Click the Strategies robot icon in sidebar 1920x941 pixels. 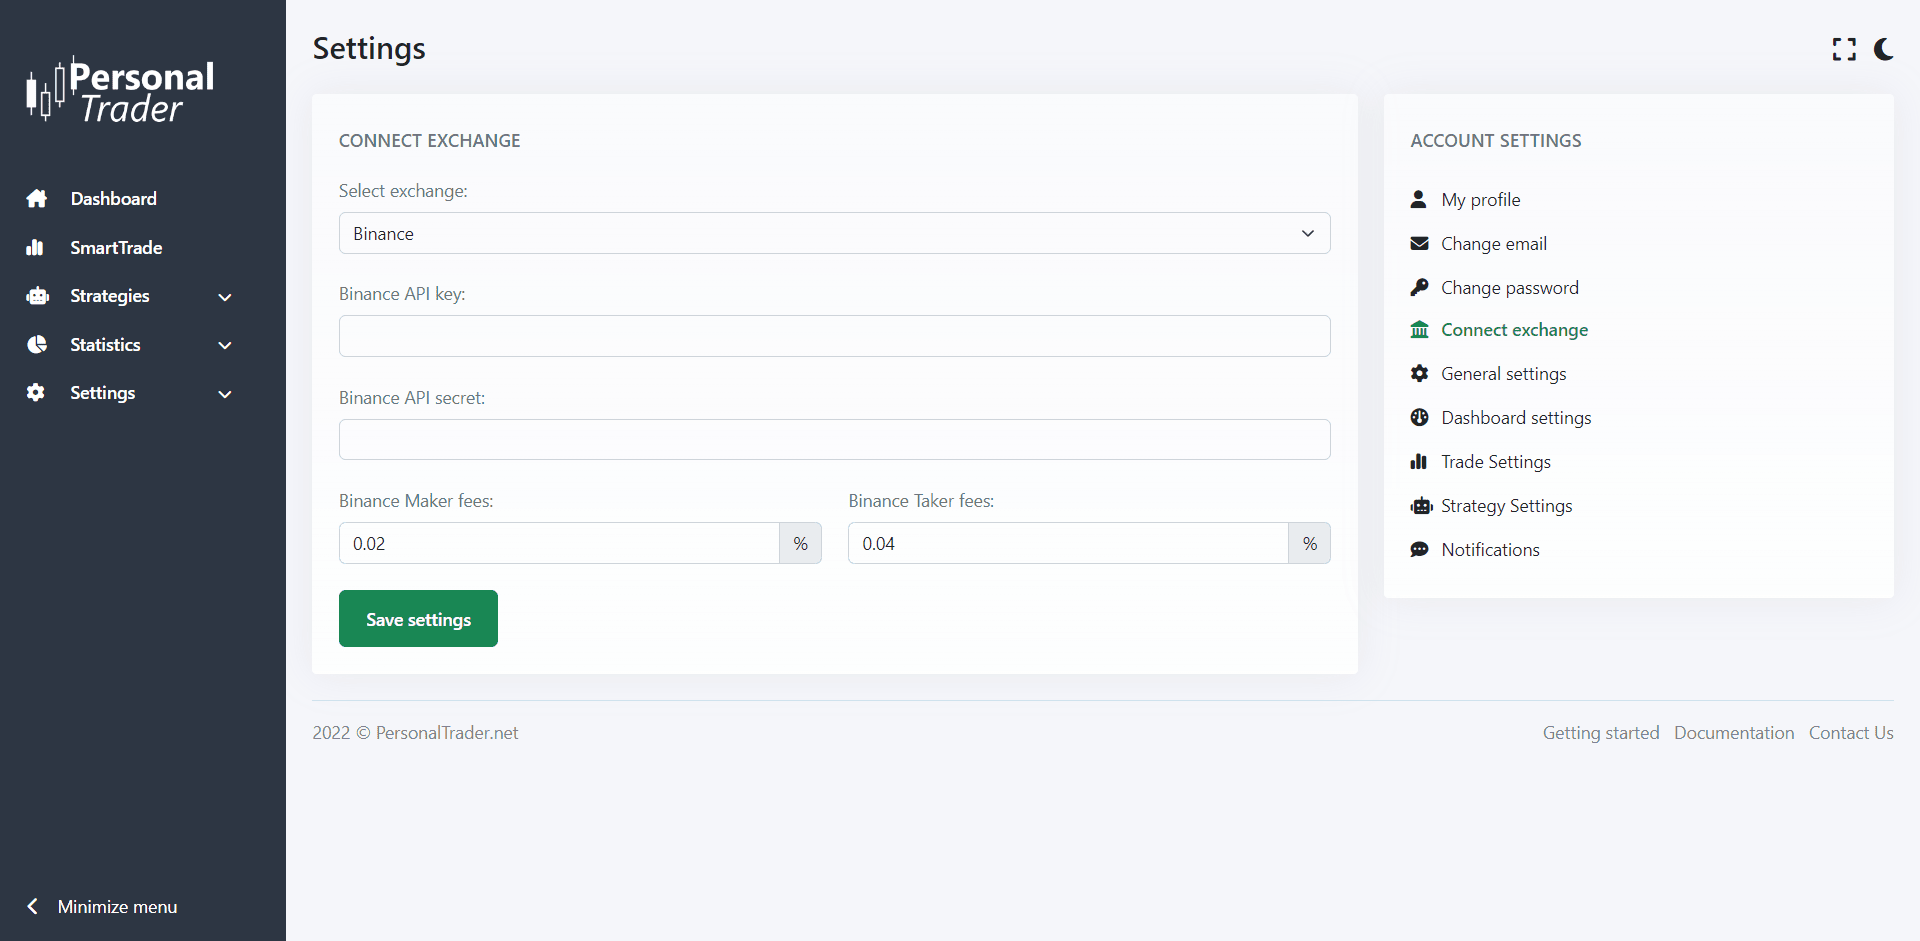click(37, 296)
